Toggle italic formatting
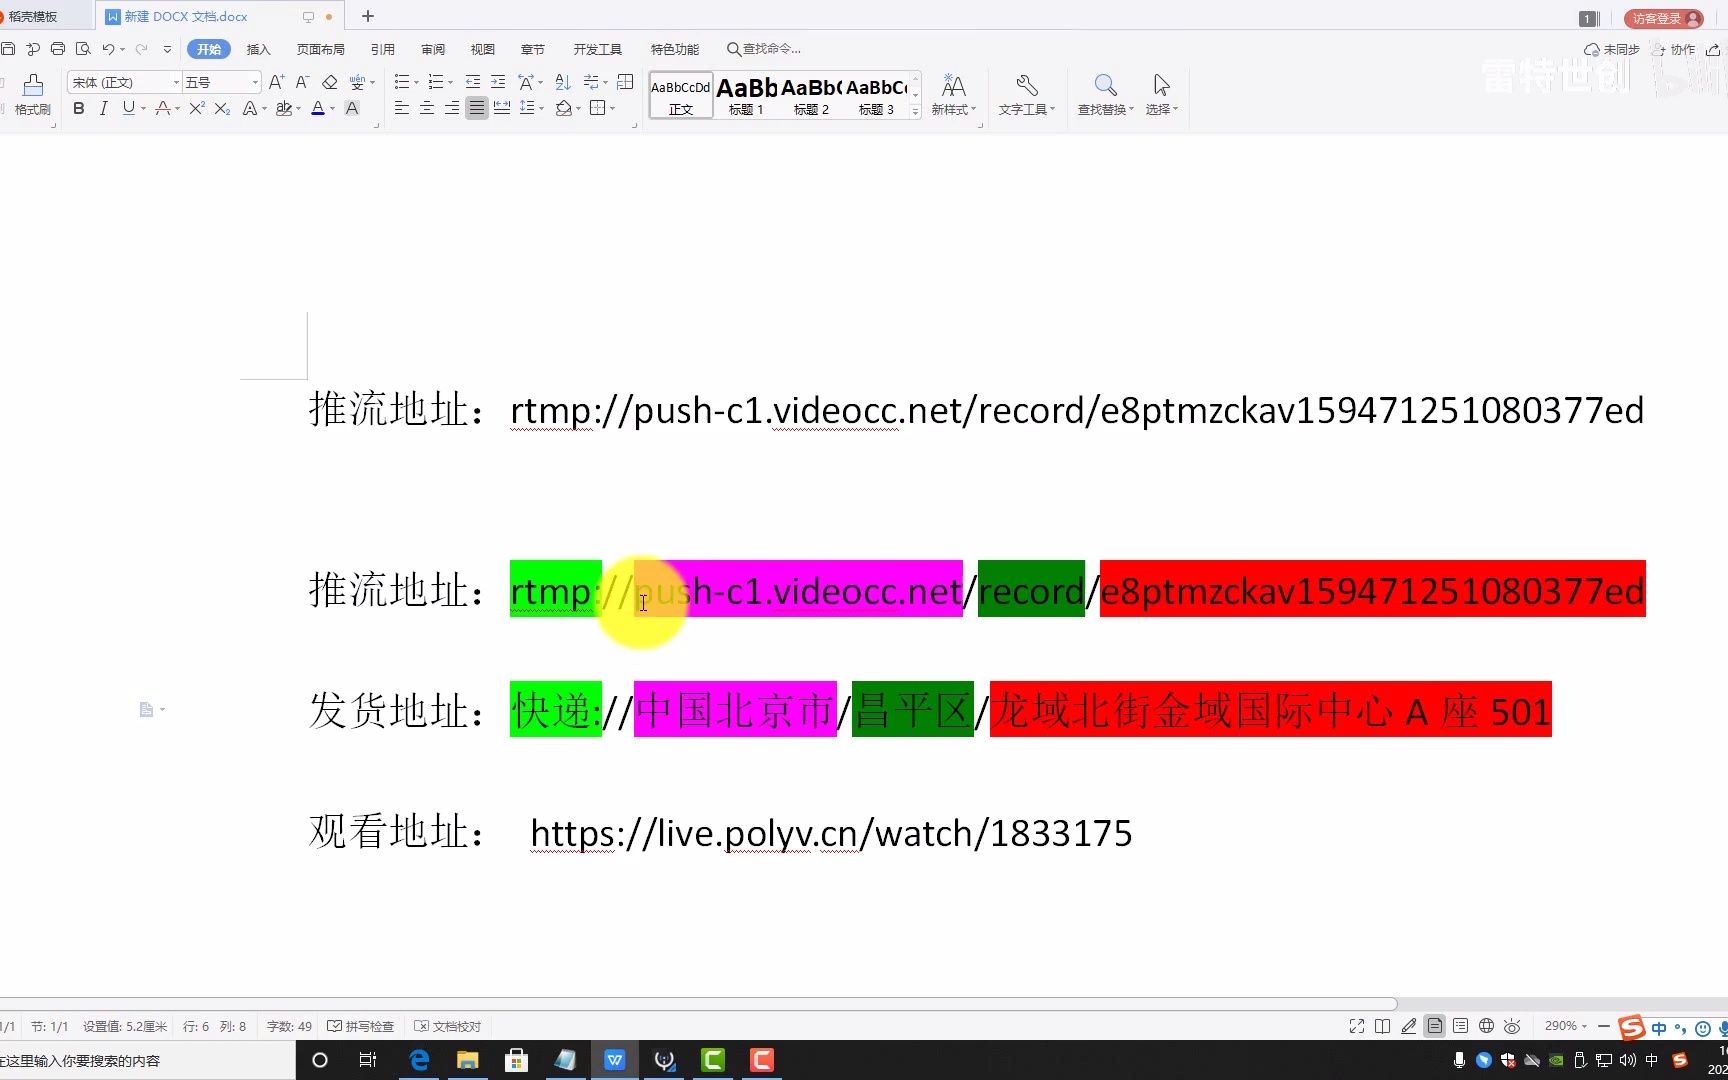This screenshot has height=1080, width=1728. (103, 108)
